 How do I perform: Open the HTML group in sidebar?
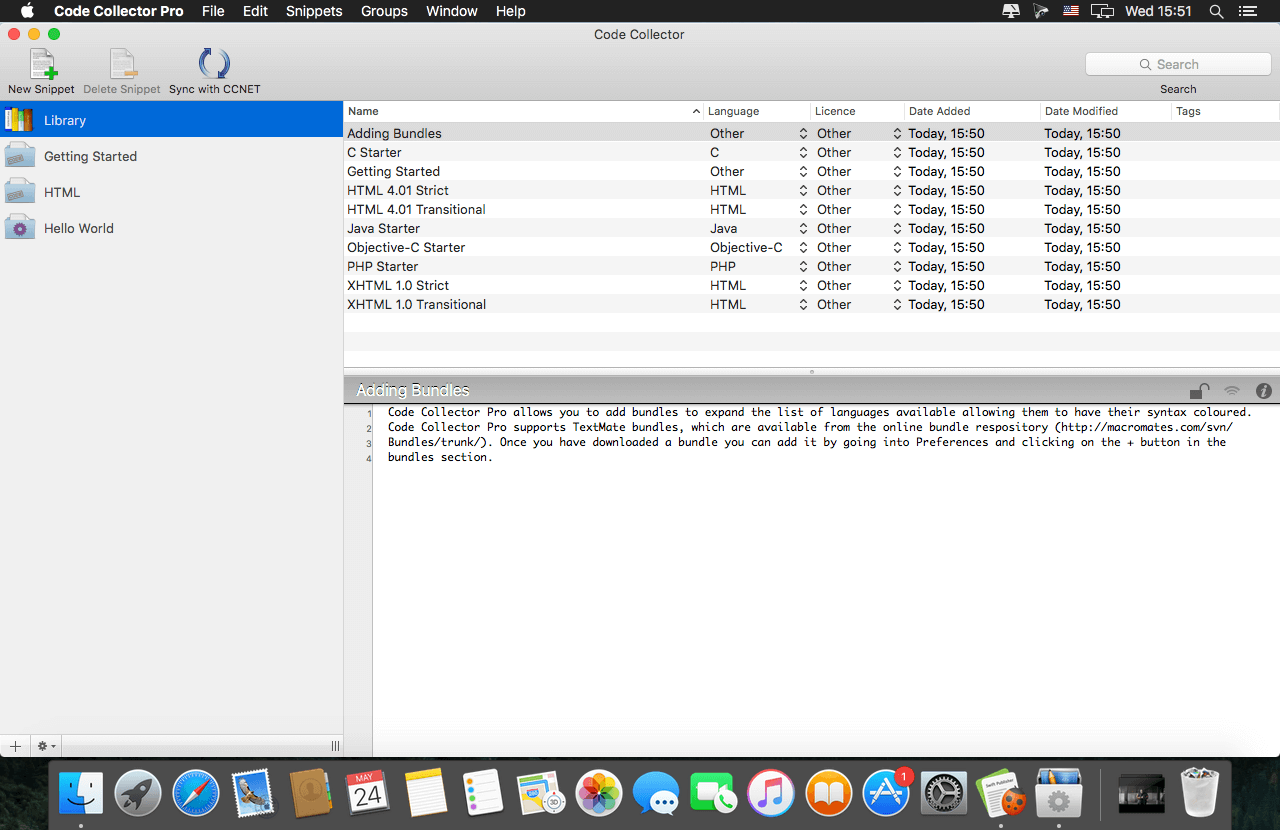(171, 192)
